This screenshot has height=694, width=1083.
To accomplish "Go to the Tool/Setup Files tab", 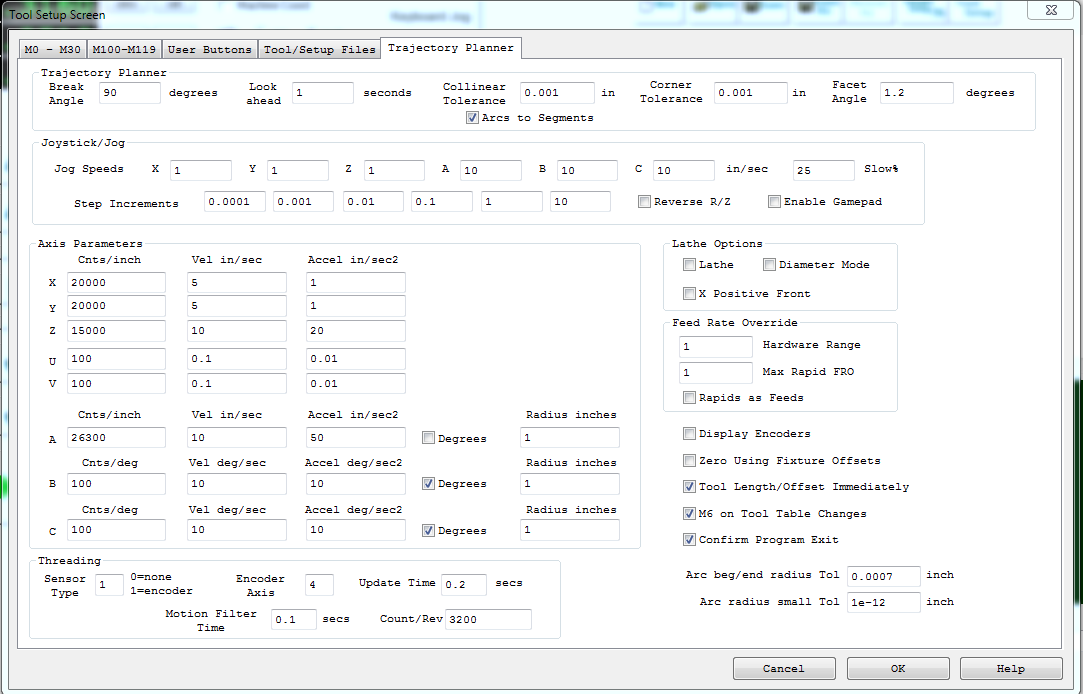I will [320, 49].
